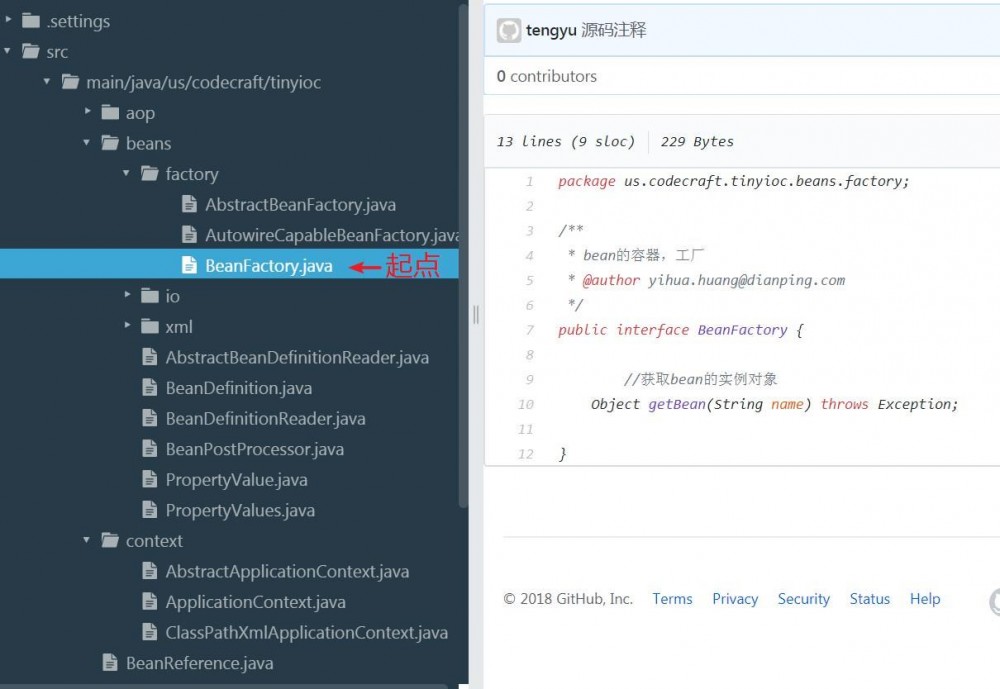Open the 源码注释 commit message

[614, 30]
